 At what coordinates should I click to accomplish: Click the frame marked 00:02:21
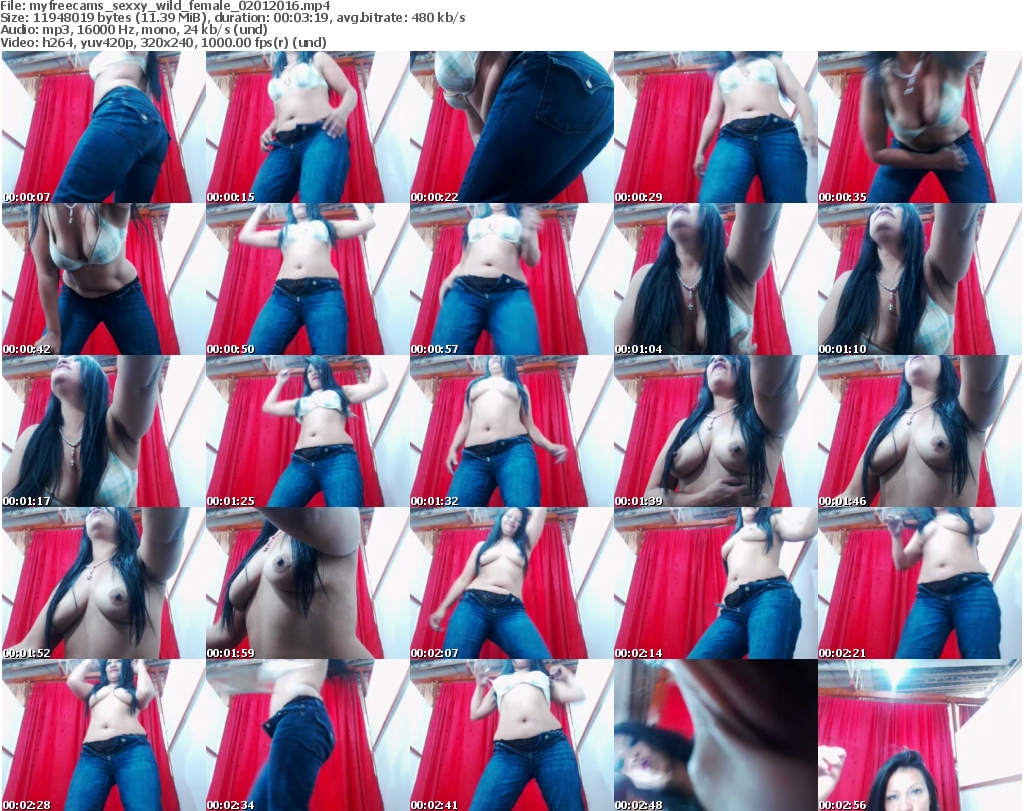[x=920, y=583]
